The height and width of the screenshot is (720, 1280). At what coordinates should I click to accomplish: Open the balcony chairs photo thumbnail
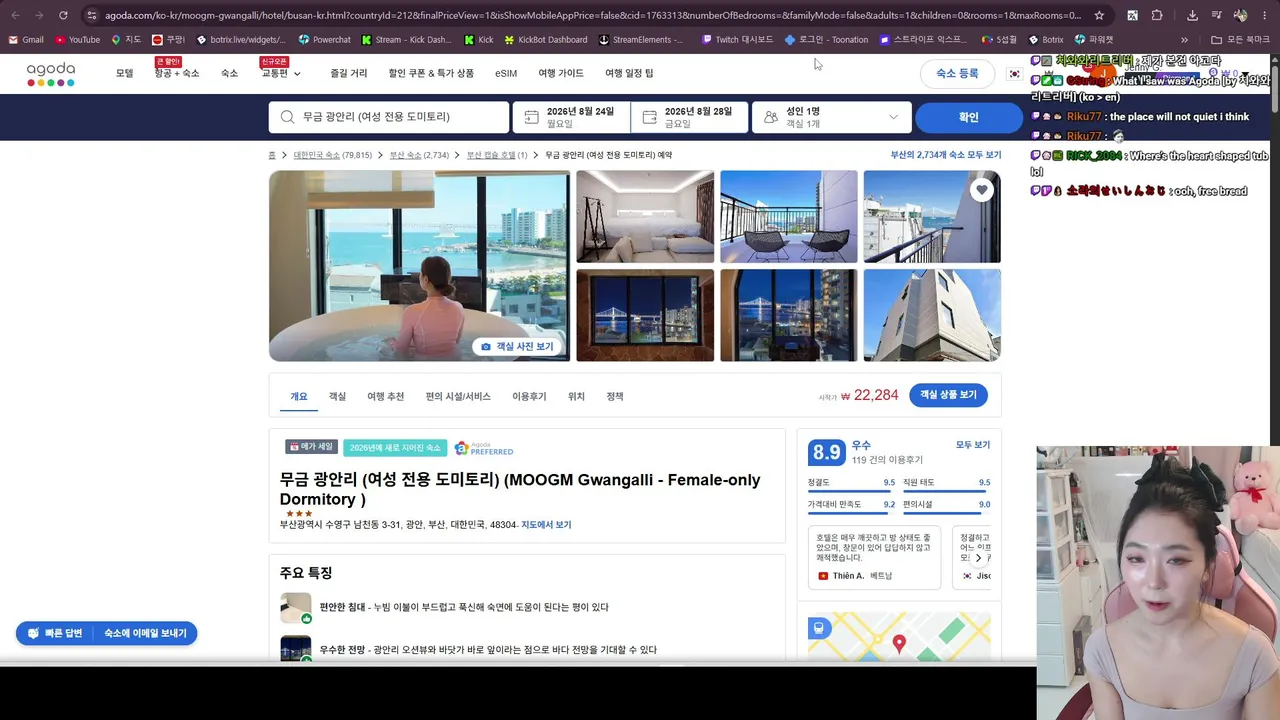789,216
